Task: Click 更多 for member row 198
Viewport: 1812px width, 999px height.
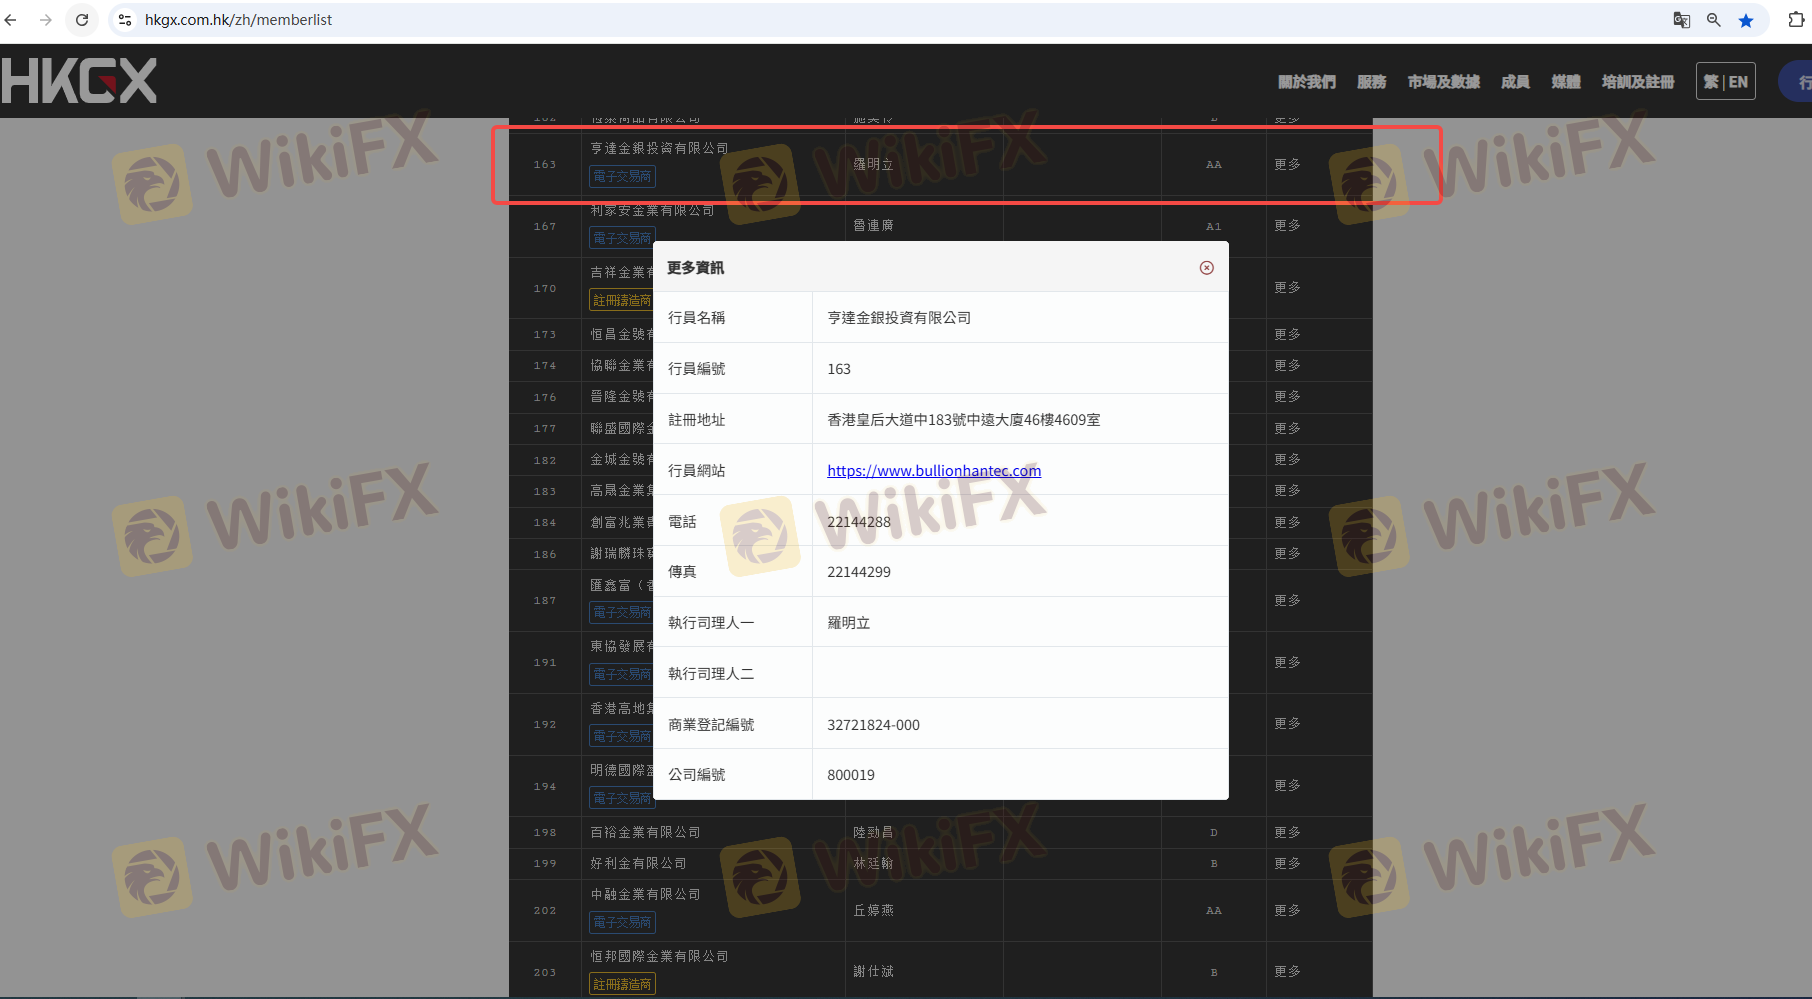Action: [x=1287, y=832]
